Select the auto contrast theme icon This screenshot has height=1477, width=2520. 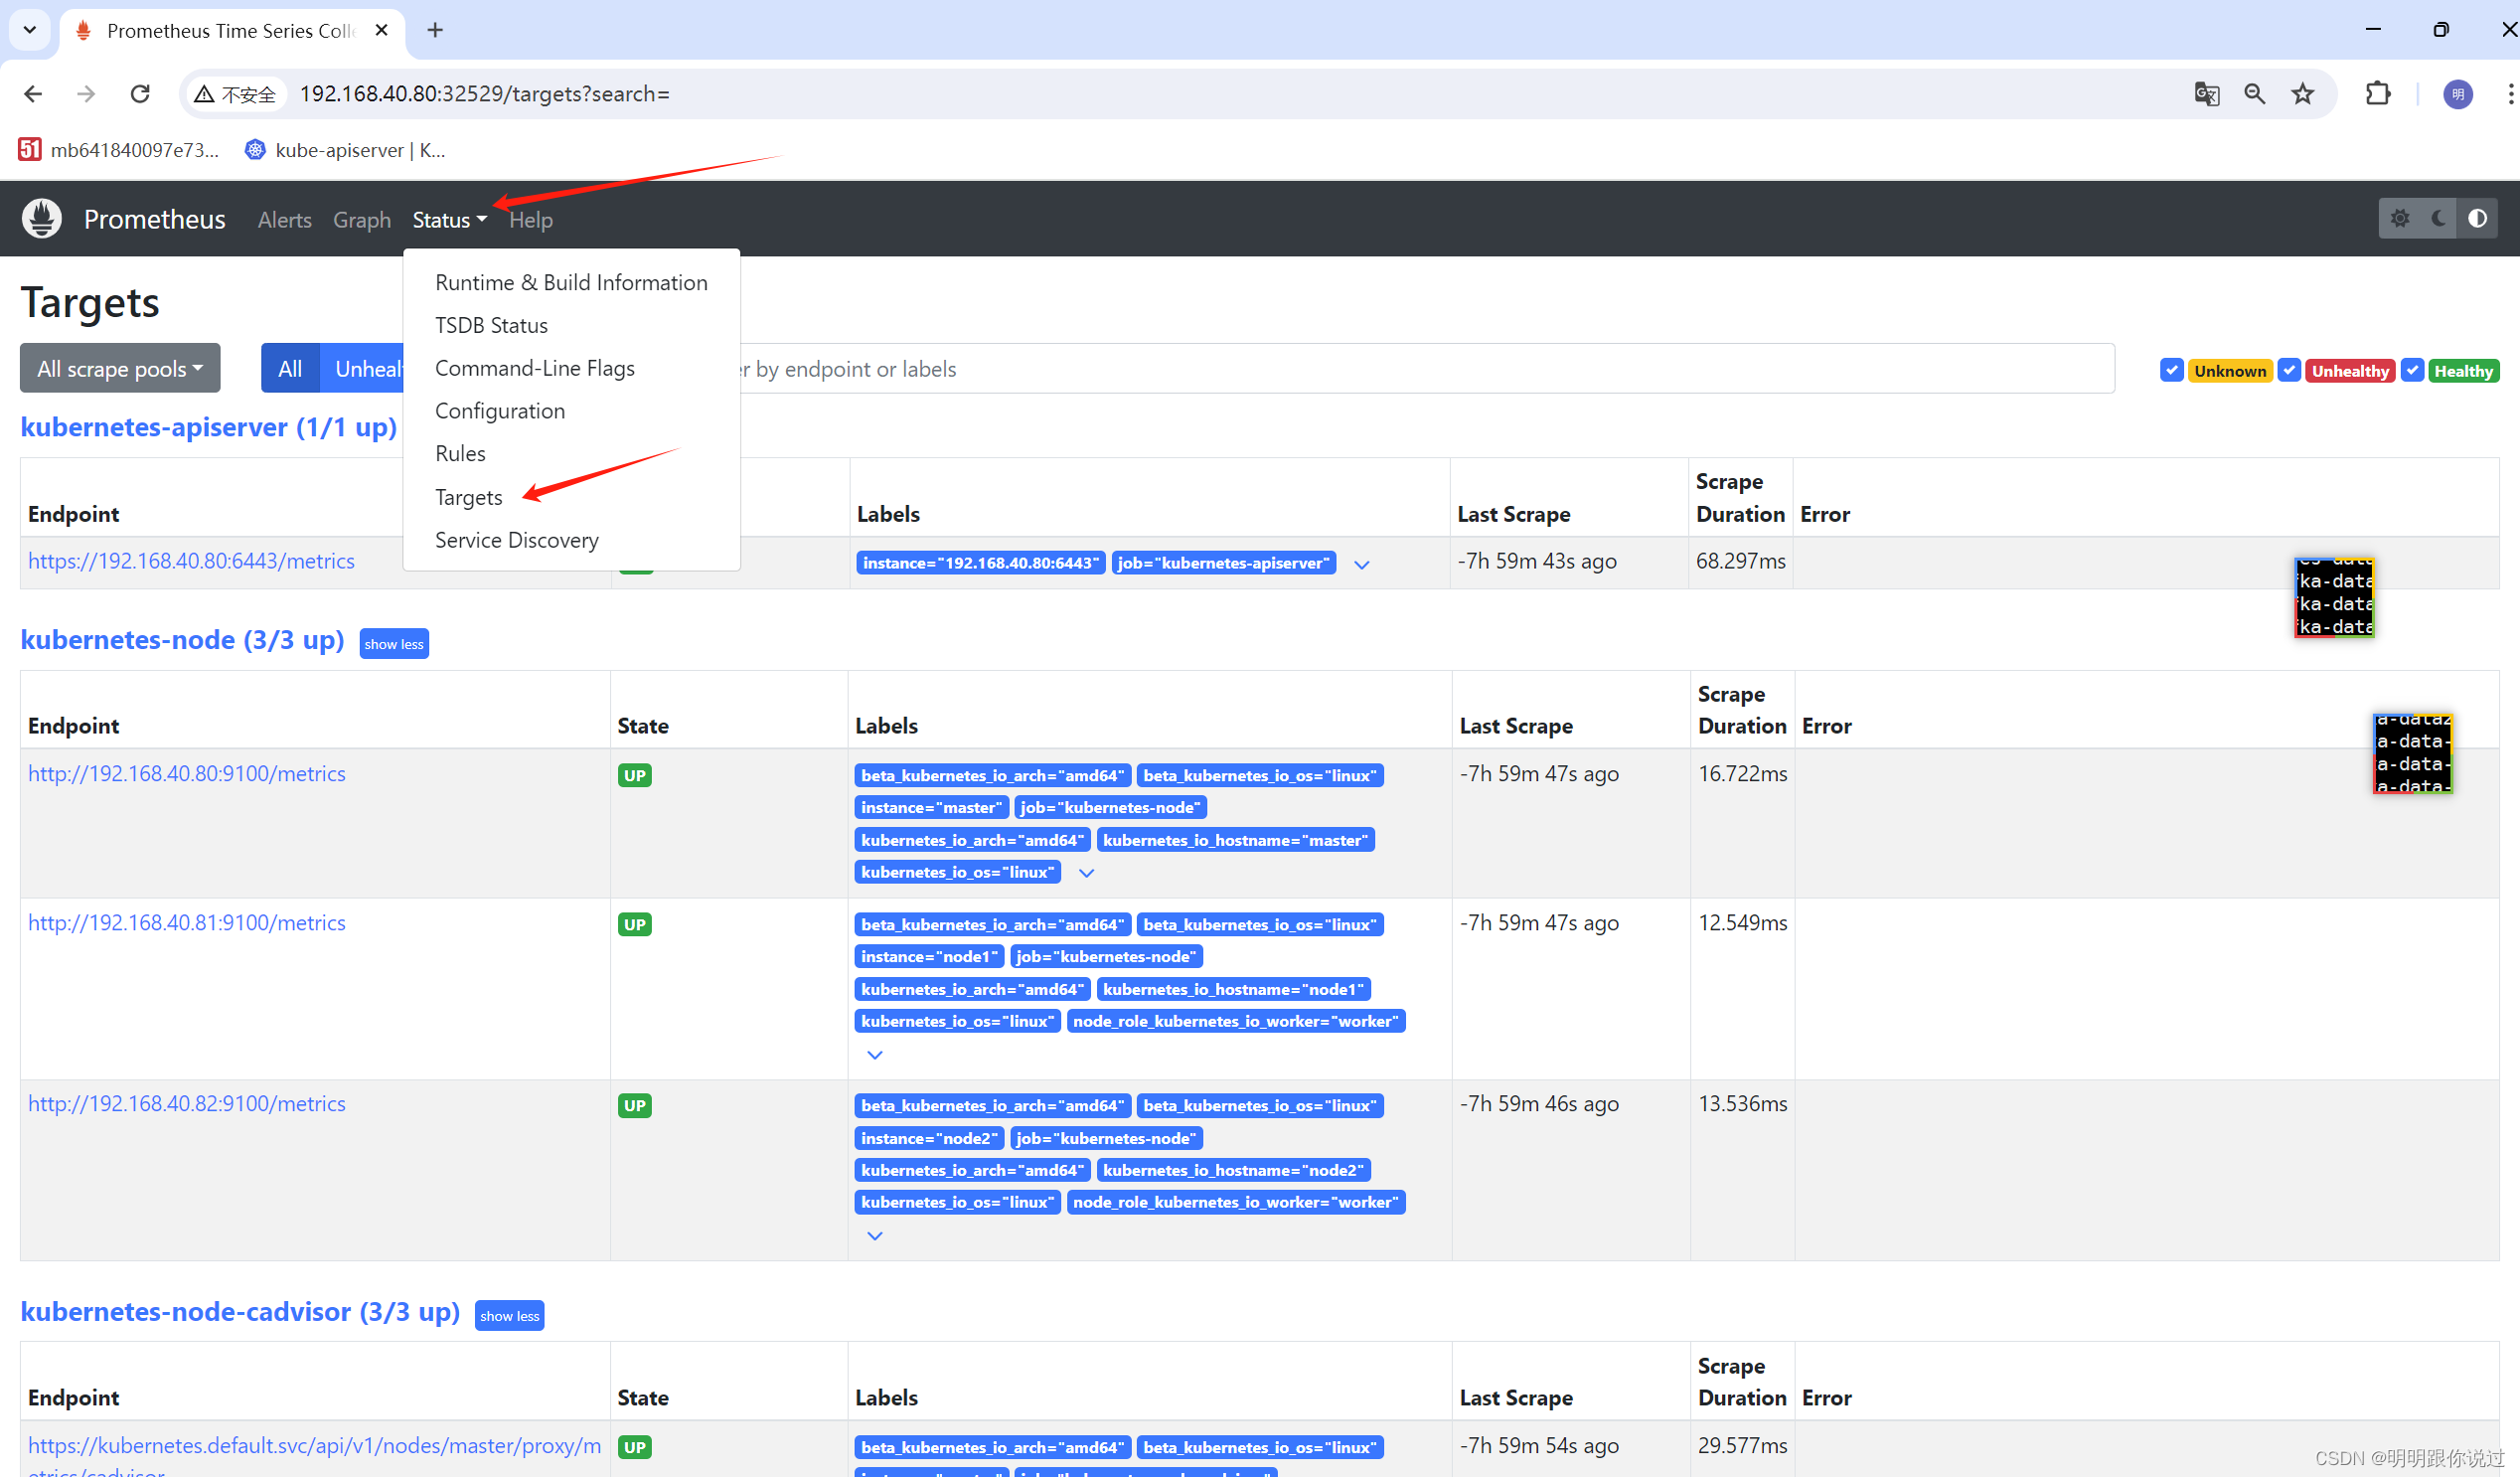point(2477,218)
